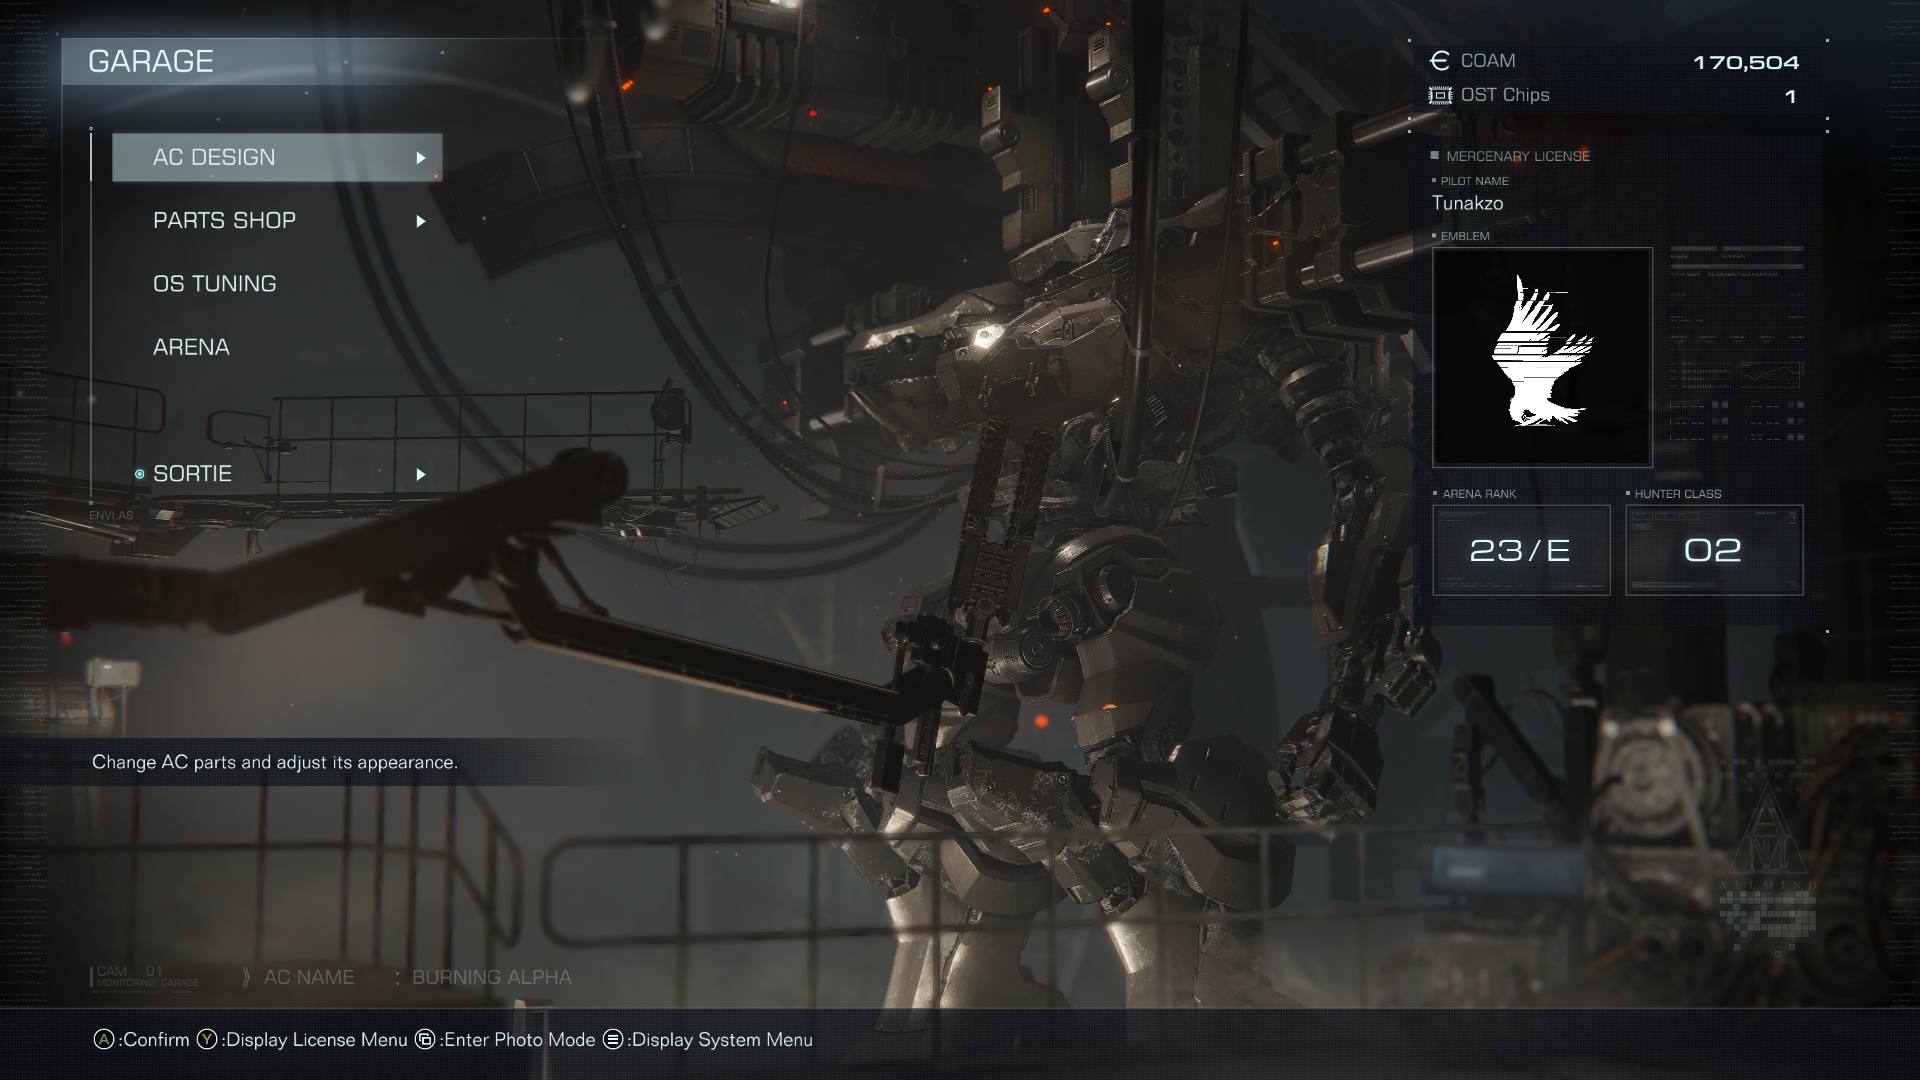Click the COAM label
The height and width of the screenshot is (1080, 1920).
(x=1488, y=61)
